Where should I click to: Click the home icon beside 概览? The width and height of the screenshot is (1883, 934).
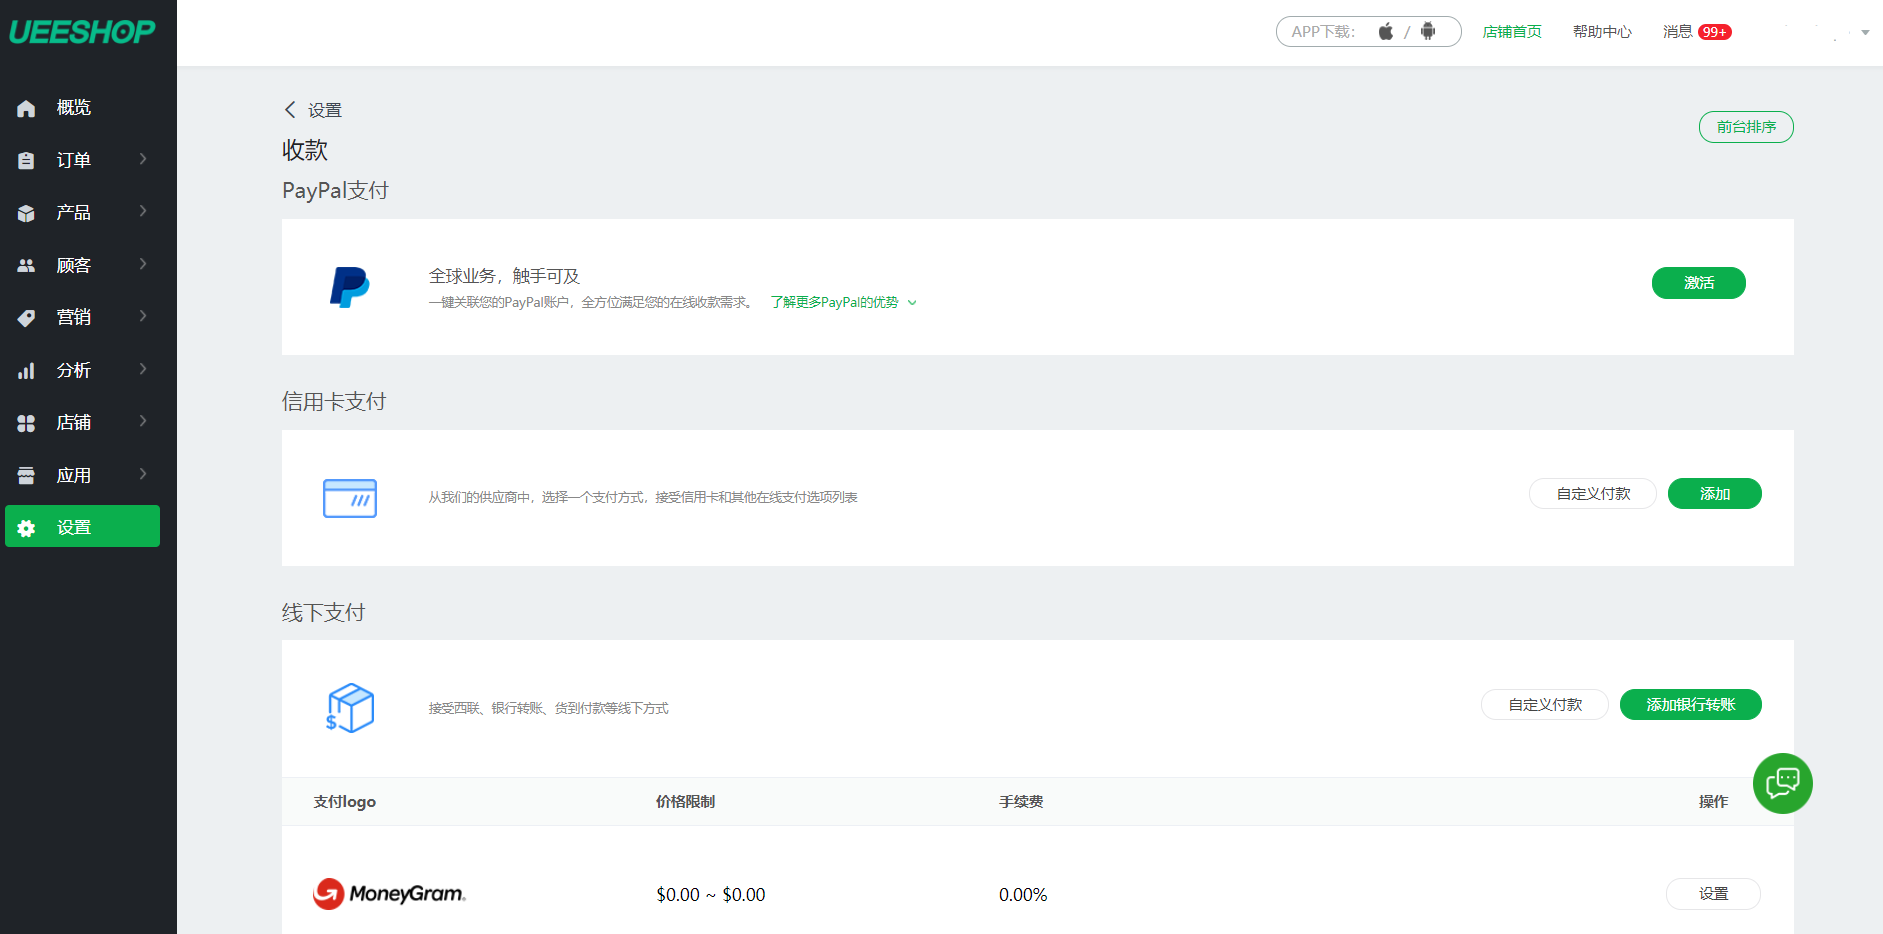click(26, 108)
